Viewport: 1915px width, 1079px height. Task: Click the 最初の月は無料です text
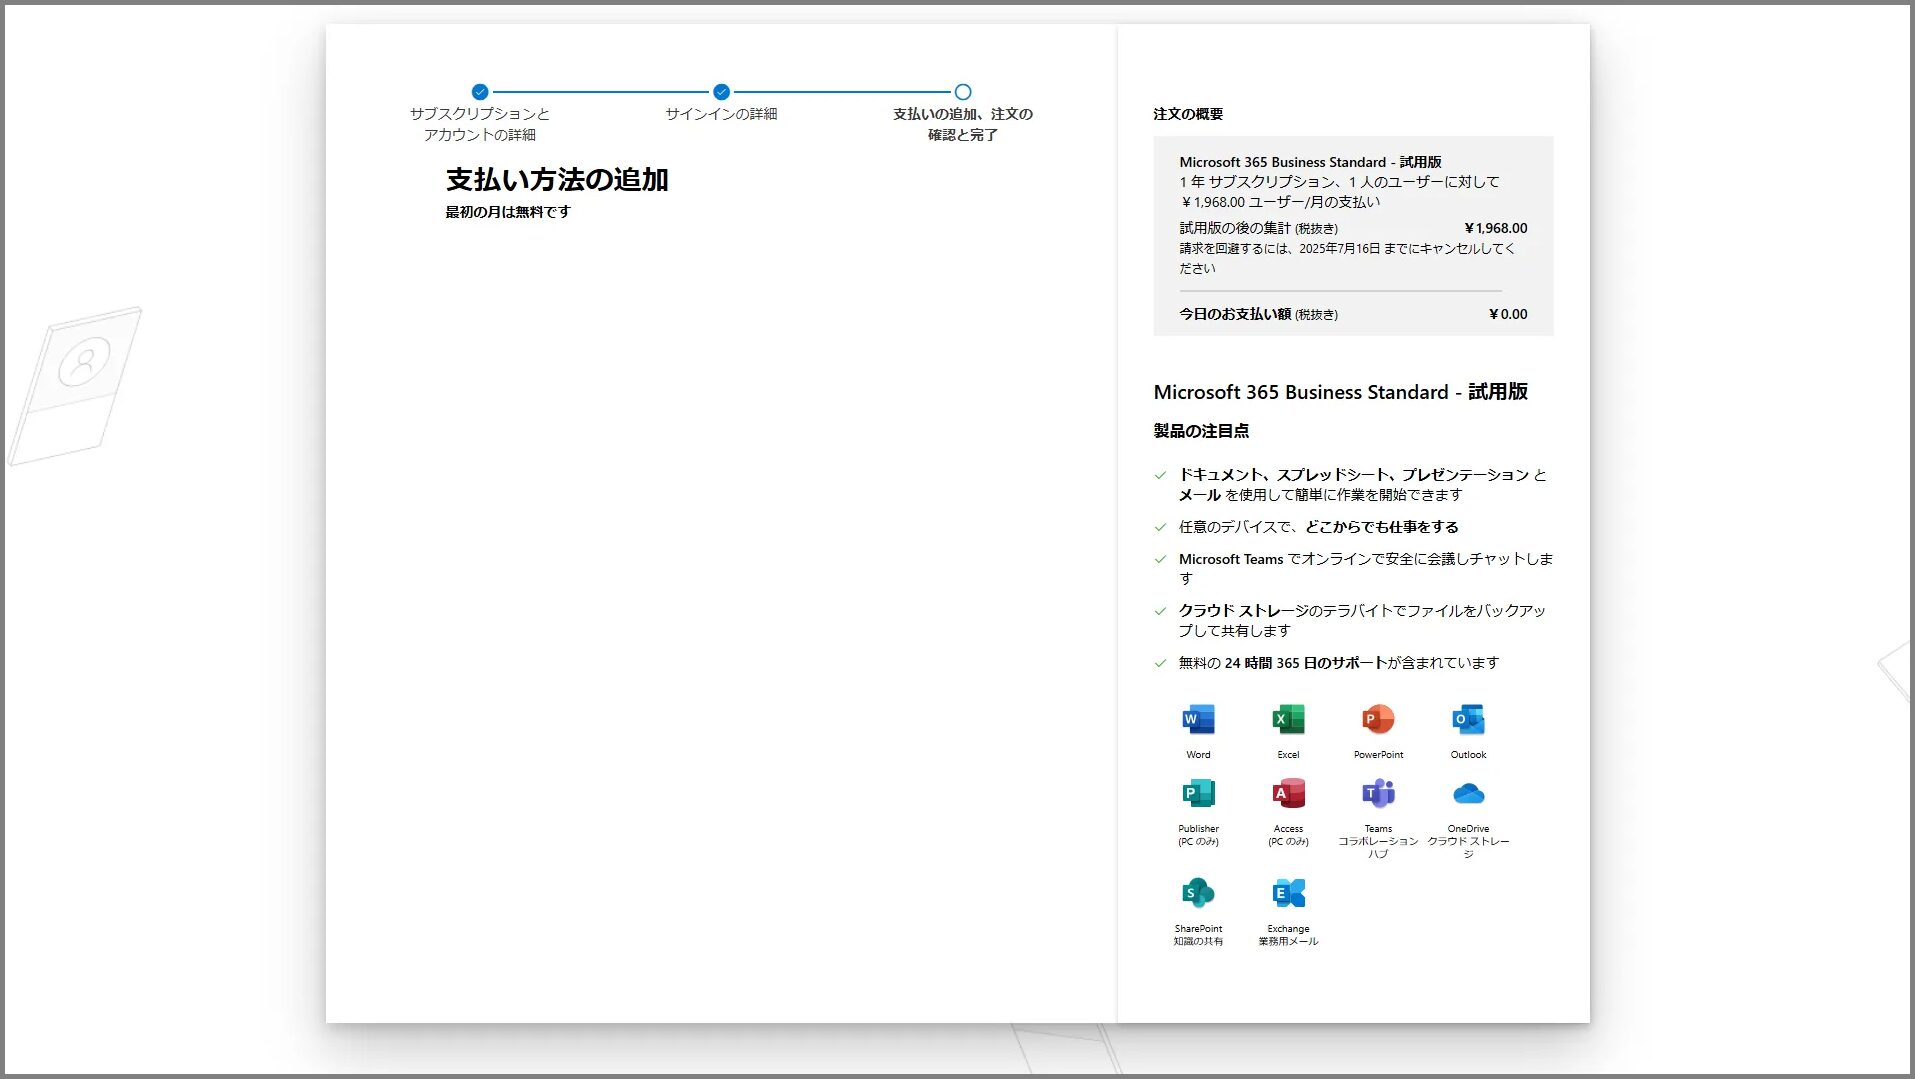508,212
